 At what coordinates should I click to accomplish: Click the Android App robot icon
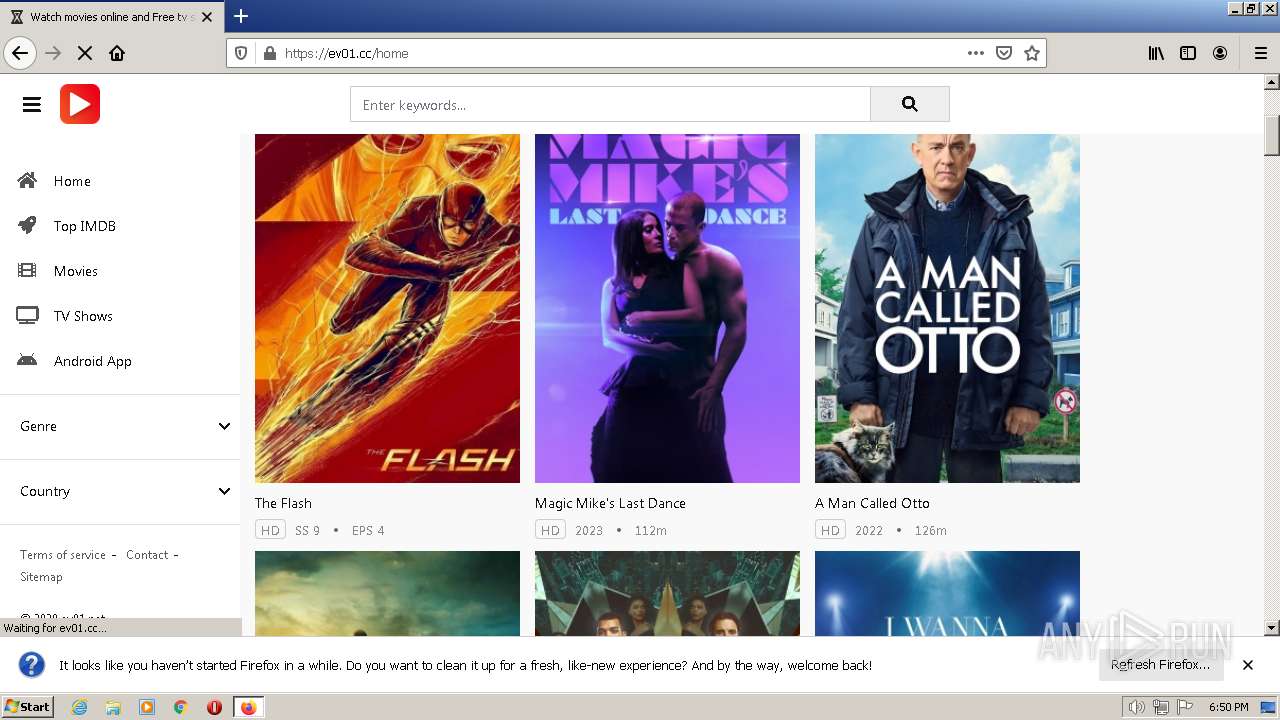click(x=27, y=361)
